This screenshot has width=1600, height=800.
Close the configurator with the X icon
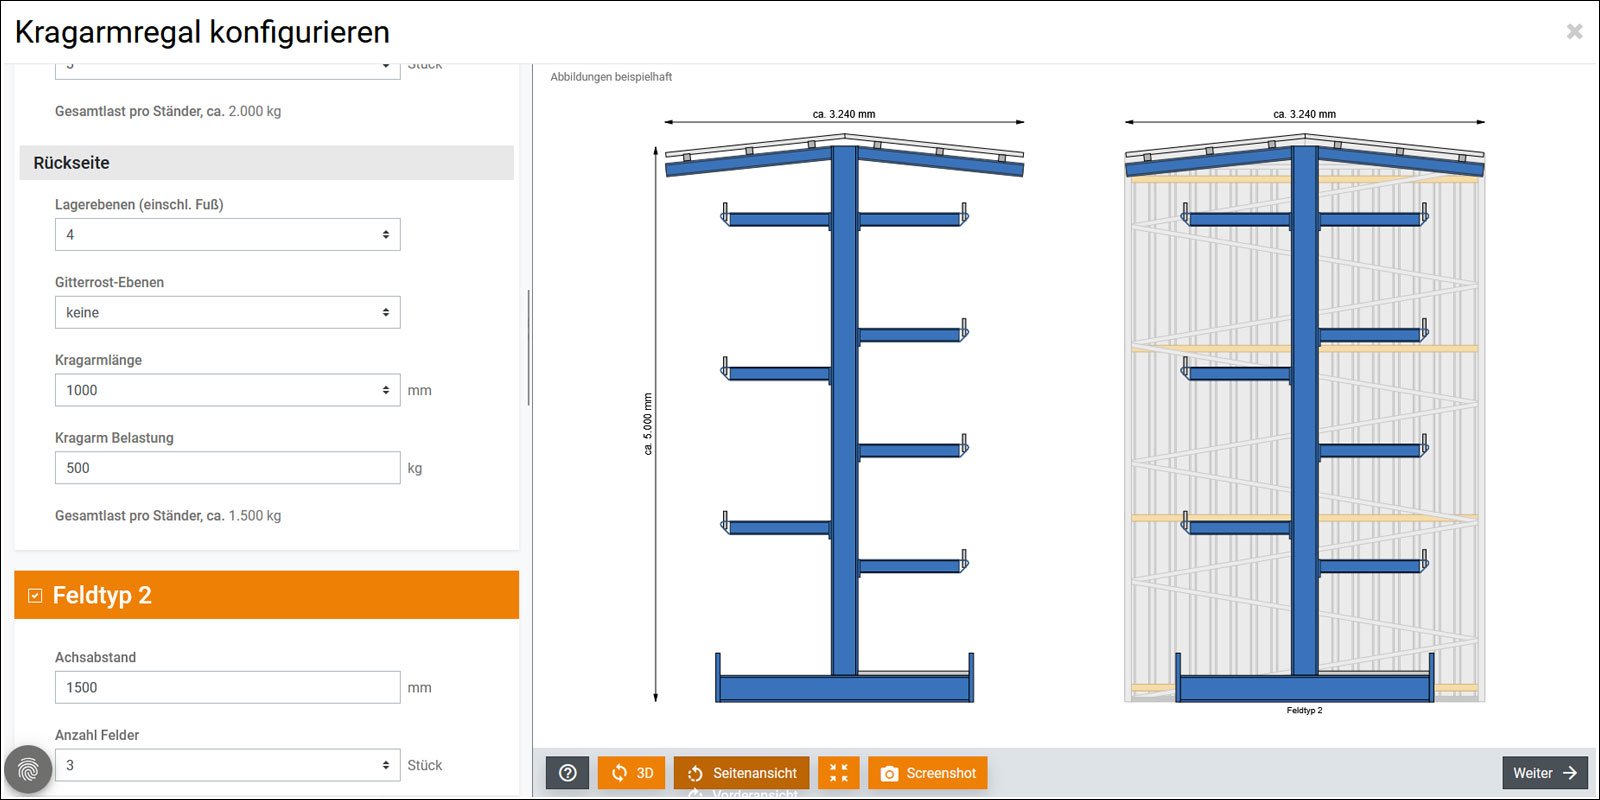[1574, 32]
